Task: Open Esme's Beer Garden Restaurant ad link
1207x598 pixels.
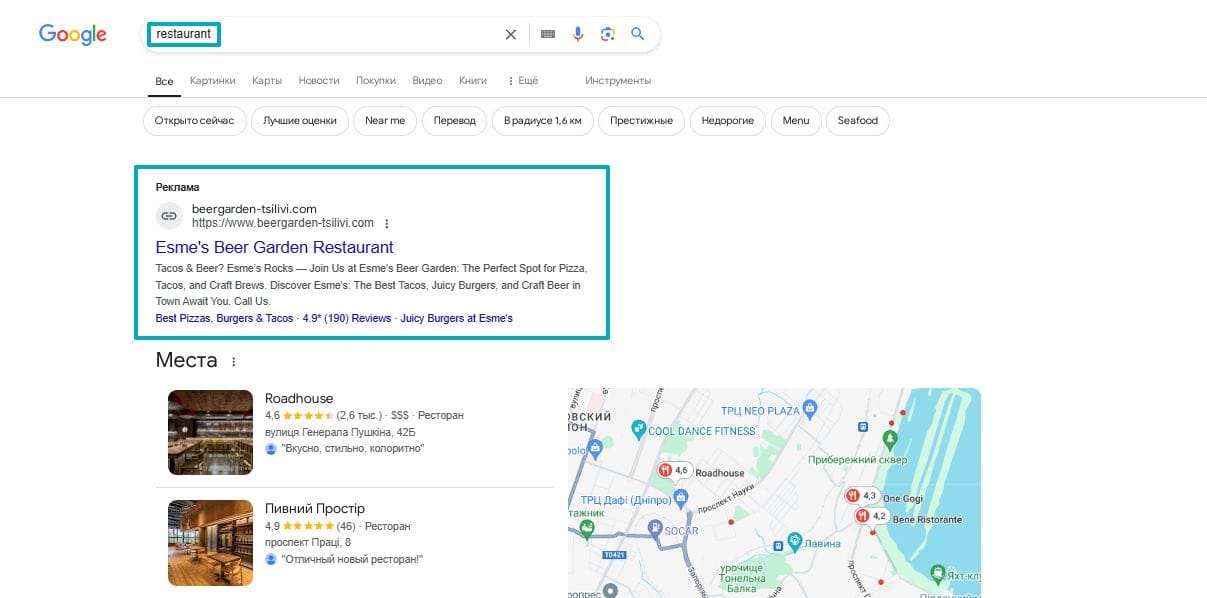Action: [x=275, y=247]
